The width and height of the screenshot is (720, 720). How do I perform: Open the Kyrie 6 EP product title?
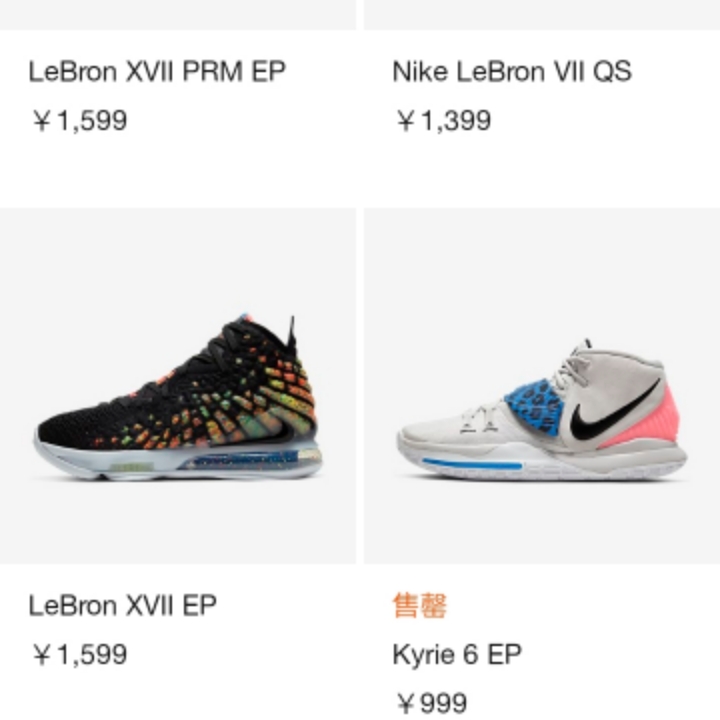point(457,654)
